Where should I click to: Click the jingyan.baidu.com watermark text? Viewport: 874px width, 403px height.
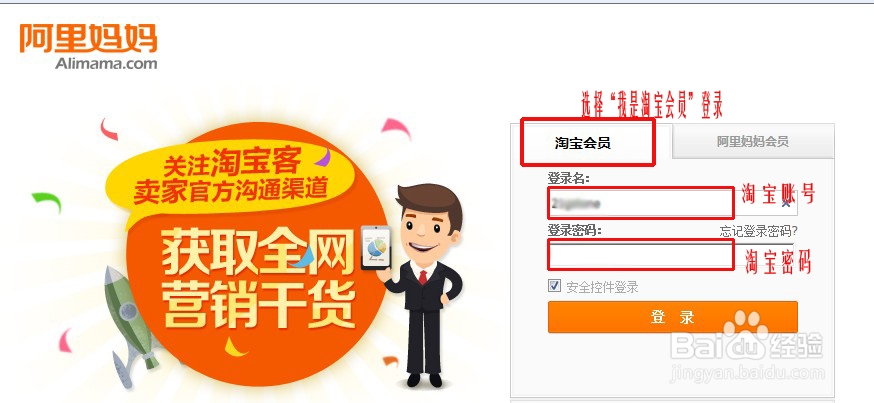coord(746,371)
